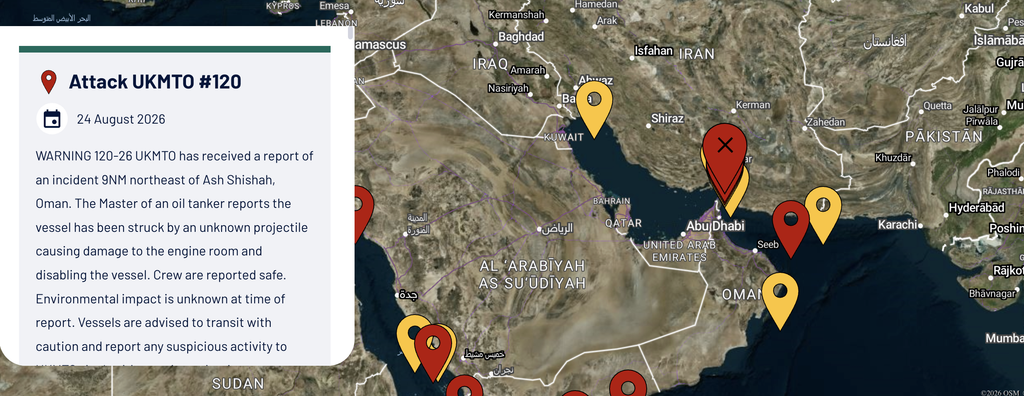1024x396 pixels.
Task: Open the red marker near Khamis Mushait
Action: click(x=434, y=352)
